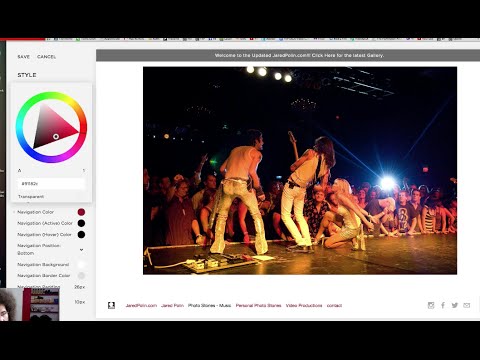The image size is (480, 360).
Task: Go to Video Productions navigation link
Action: tap(304, 305)
